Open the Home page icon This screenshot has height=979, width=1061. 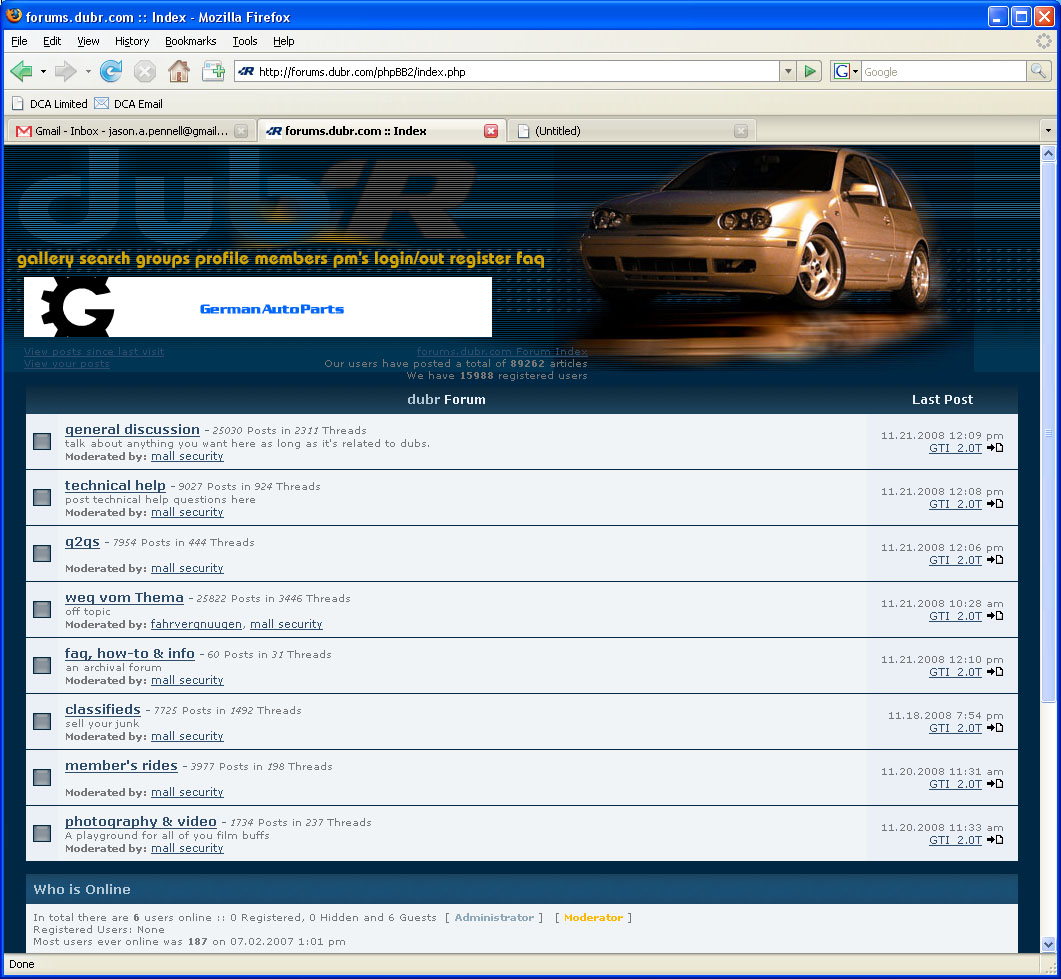[x=179, y=71]
